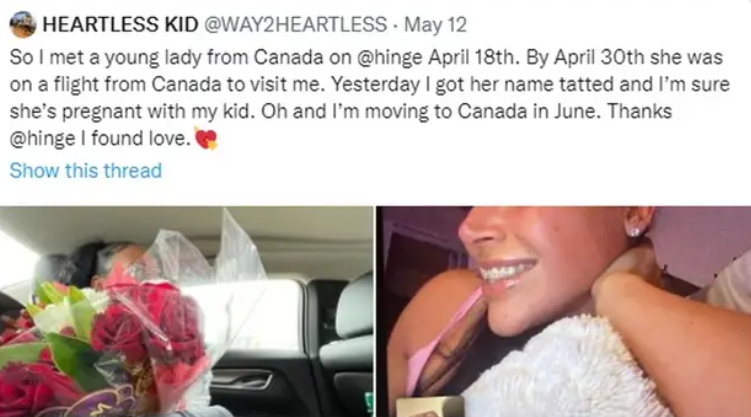751x417 pixels.
Task: Open the tweet's May 12 timestamp
Action: point(435,25)
